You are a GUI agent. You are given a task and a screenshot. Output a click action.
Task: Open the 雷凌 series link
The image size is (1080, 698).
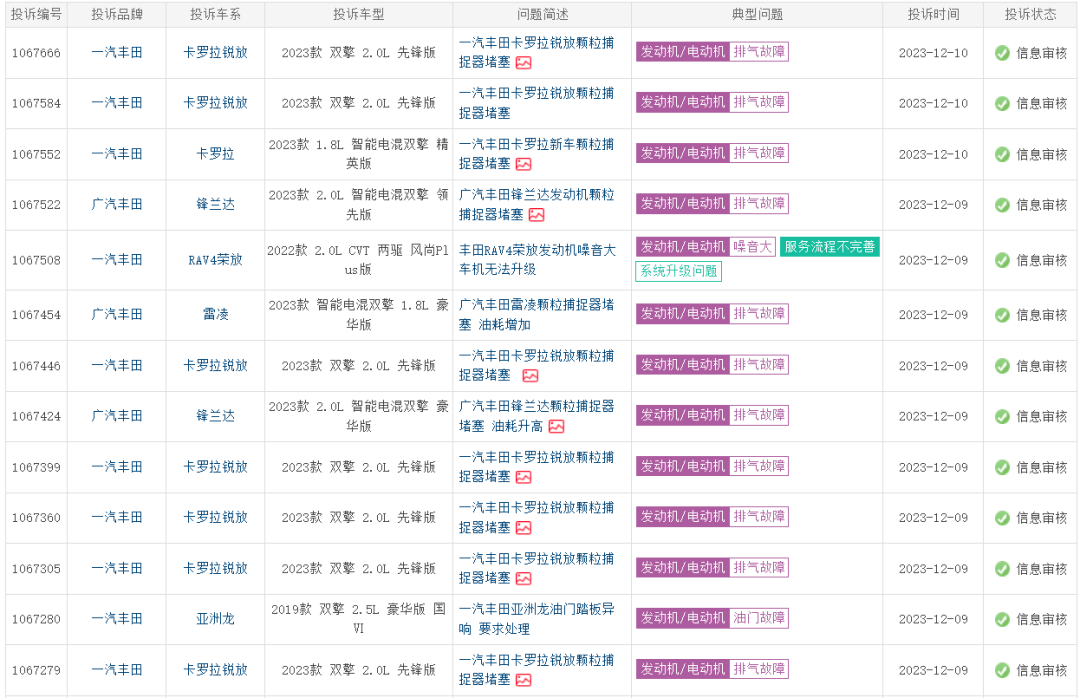216,314
